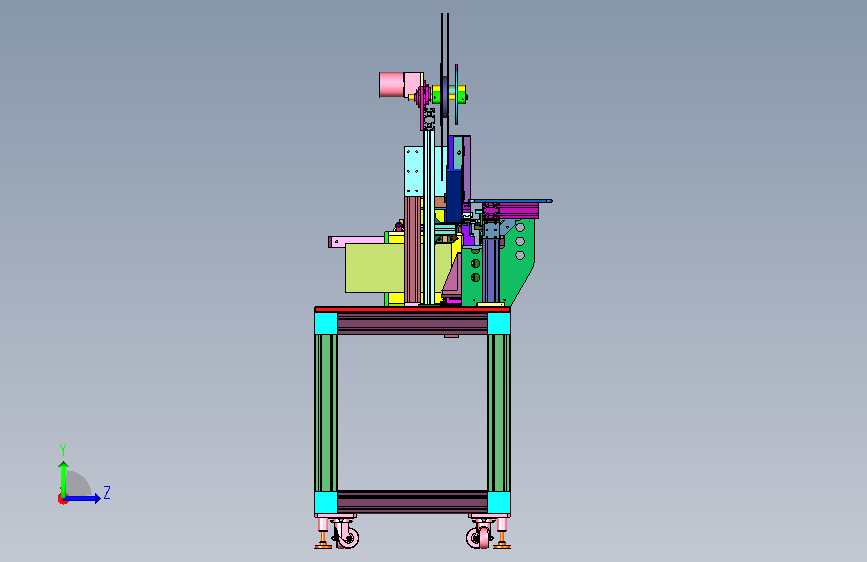
Task: Select the bottom-left cyan corner block
Action: [x=326, y=503]
